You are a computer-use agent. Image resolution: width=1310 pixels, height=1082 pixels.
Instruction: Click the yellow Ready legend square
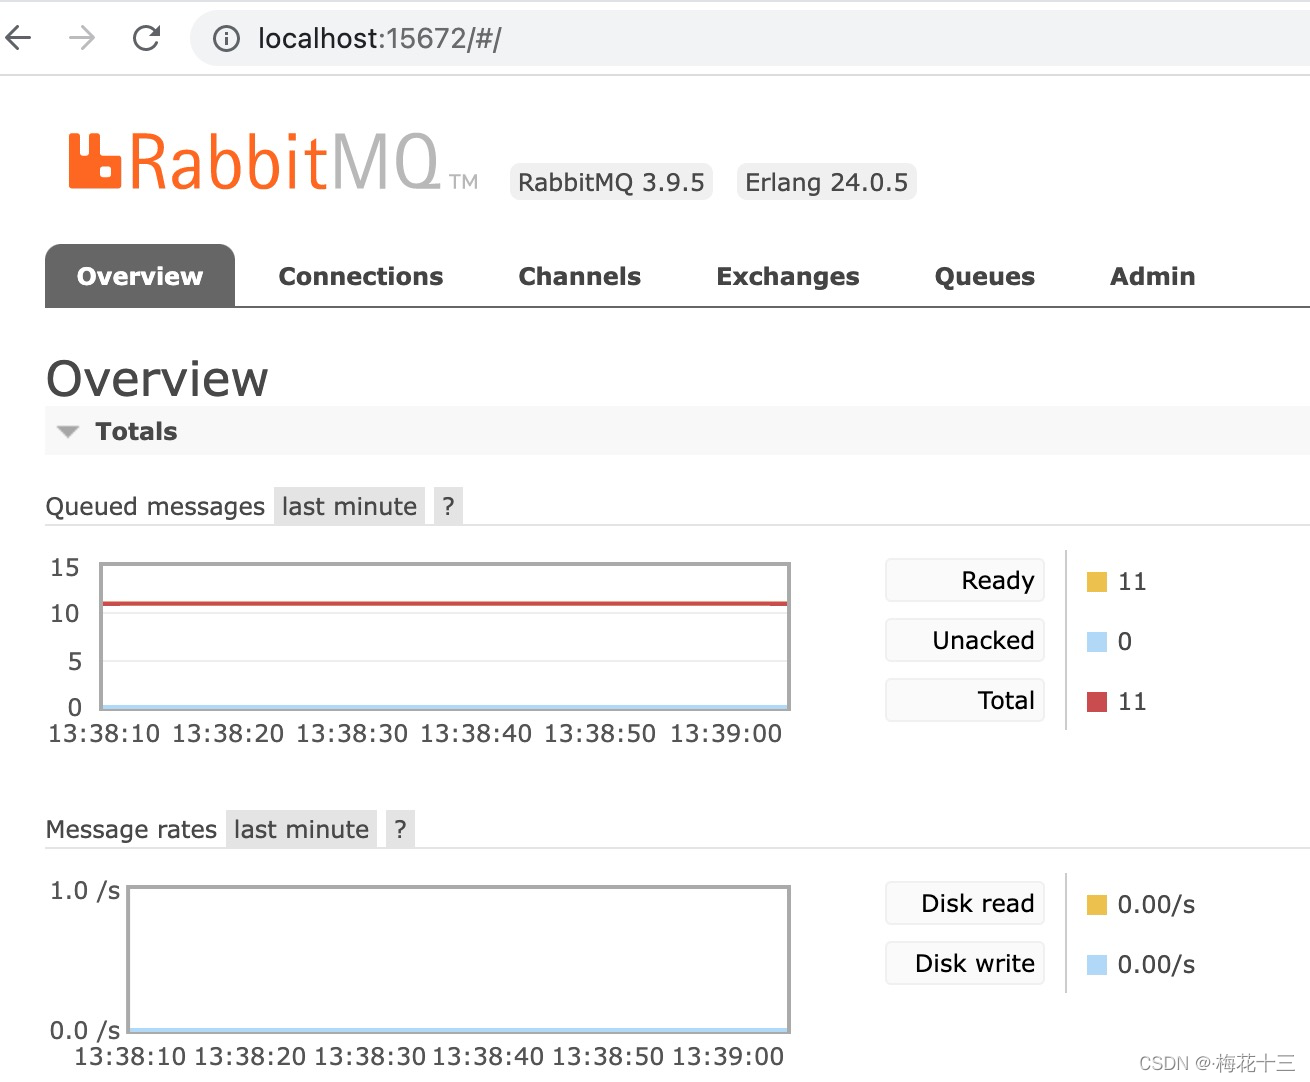(1097, 580)
